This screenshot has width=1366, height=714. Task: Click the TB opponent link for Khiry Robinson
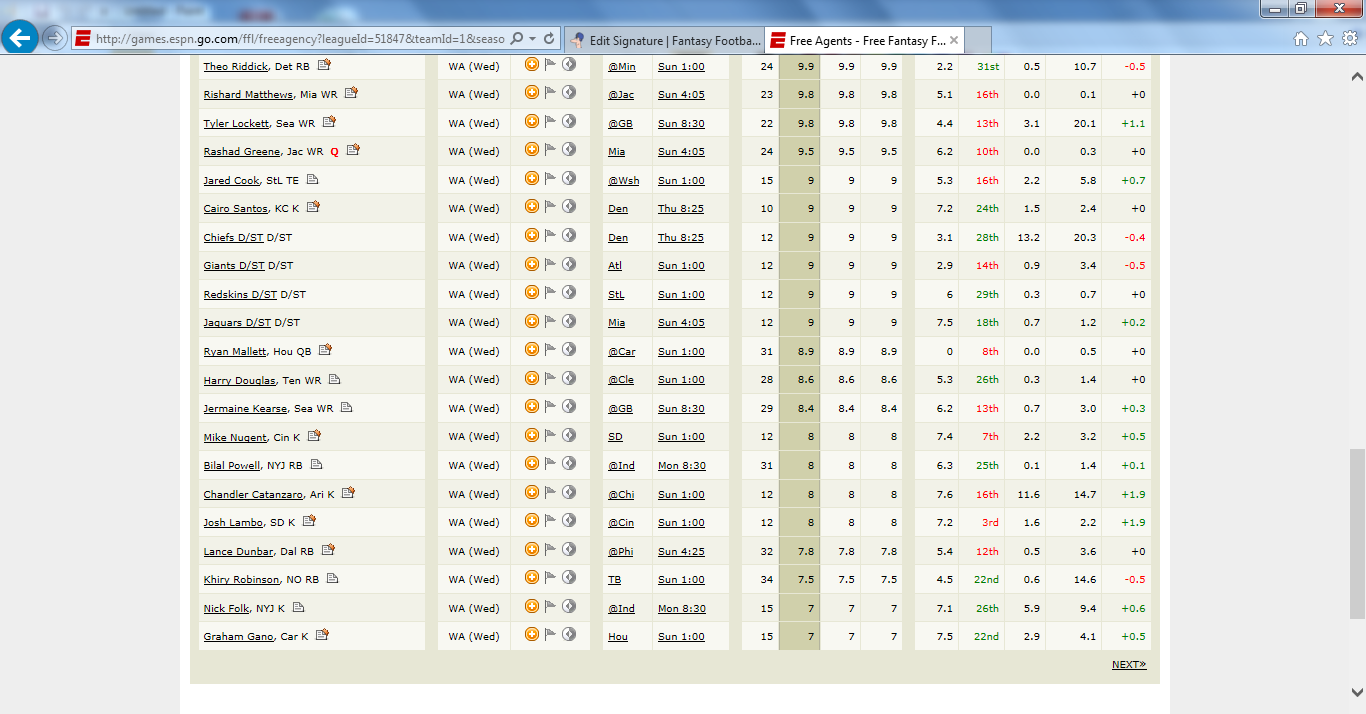tap(614, 579)
